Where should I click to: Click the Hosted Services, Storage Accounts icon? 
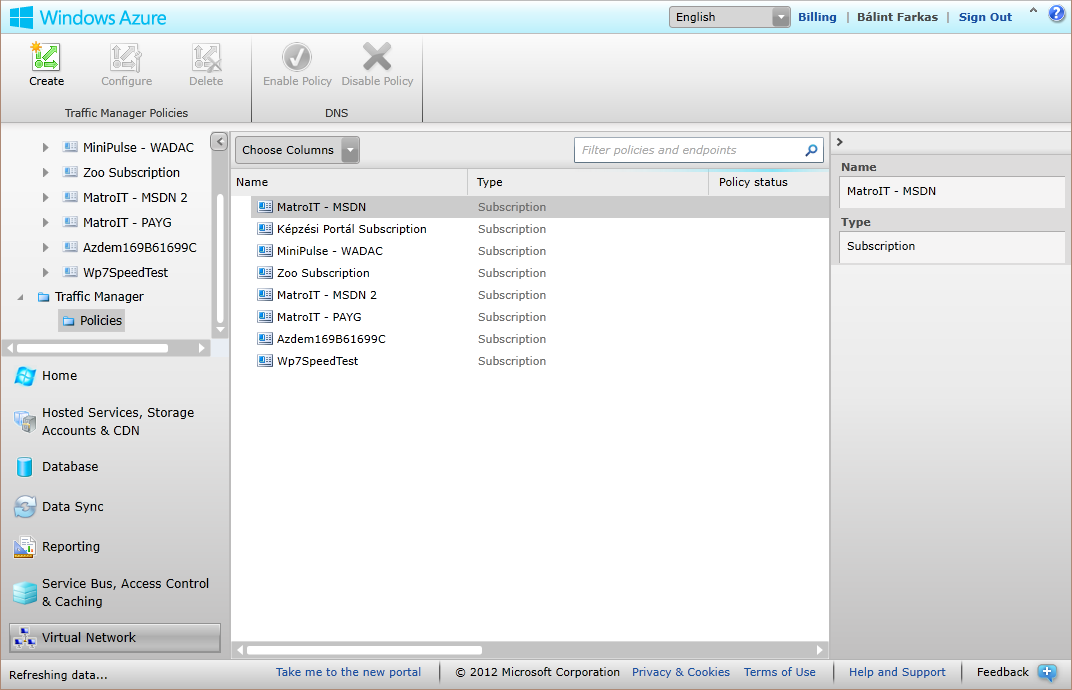tap(25, 421)
